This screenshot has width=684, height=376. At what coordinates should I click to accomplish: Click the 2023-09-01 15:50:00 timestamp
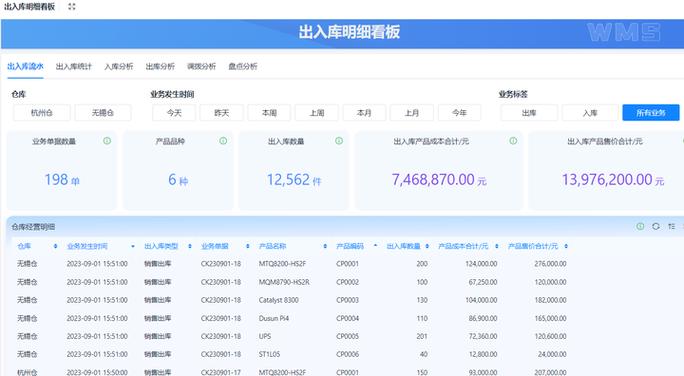(97, 372)
